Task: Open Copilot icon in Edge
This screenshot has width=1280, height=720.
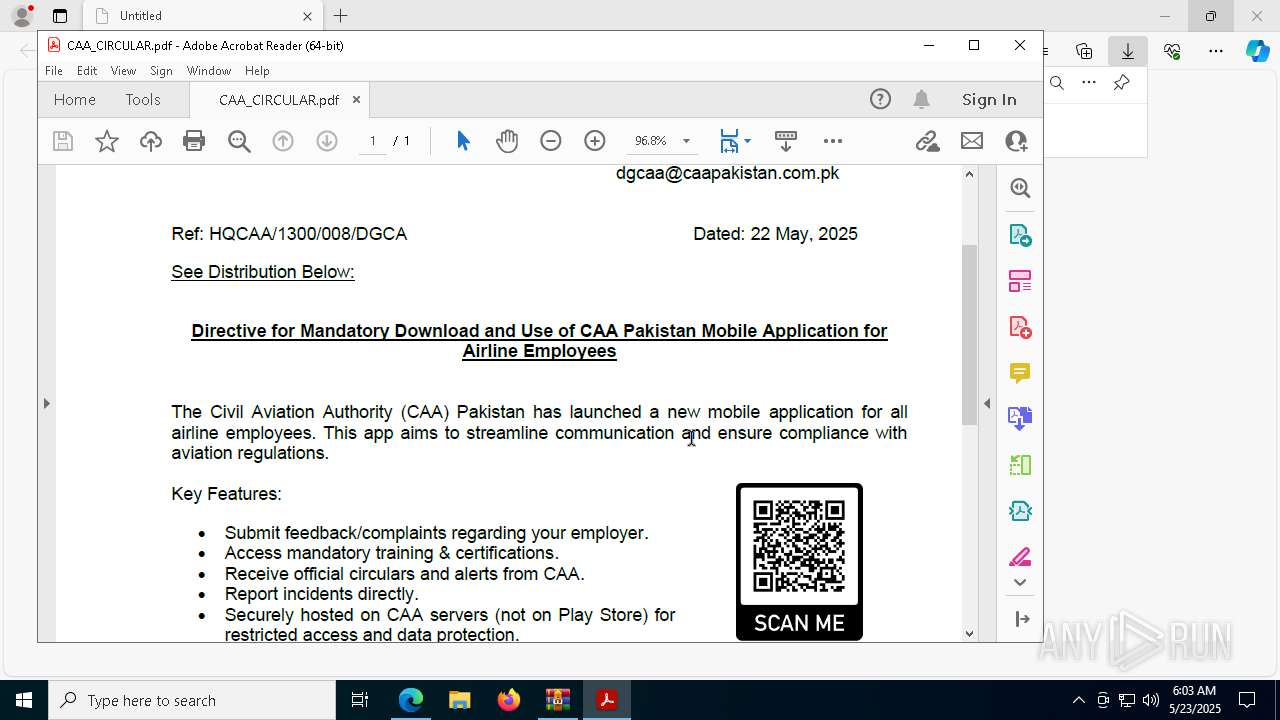Action: click(1258, 51)
